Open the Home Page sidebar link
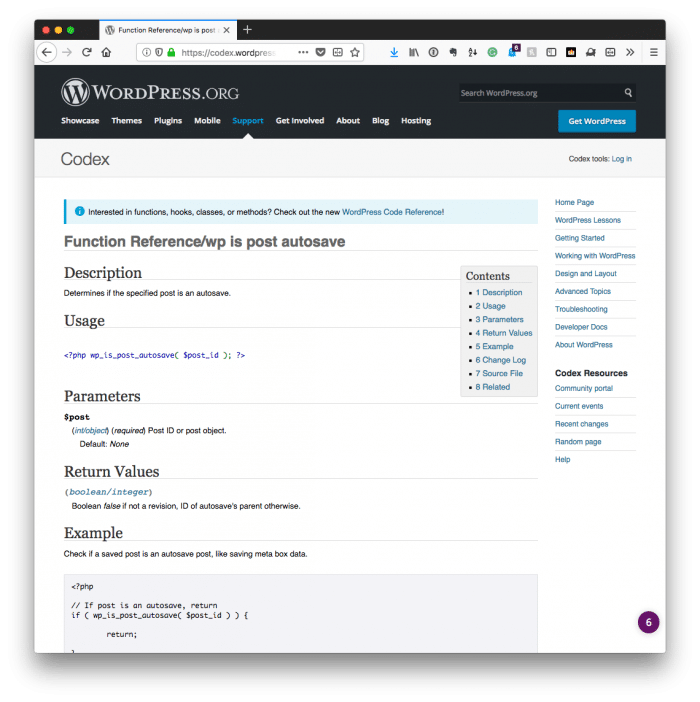Viewport: 700px width, 702px height. coord(574,202)
